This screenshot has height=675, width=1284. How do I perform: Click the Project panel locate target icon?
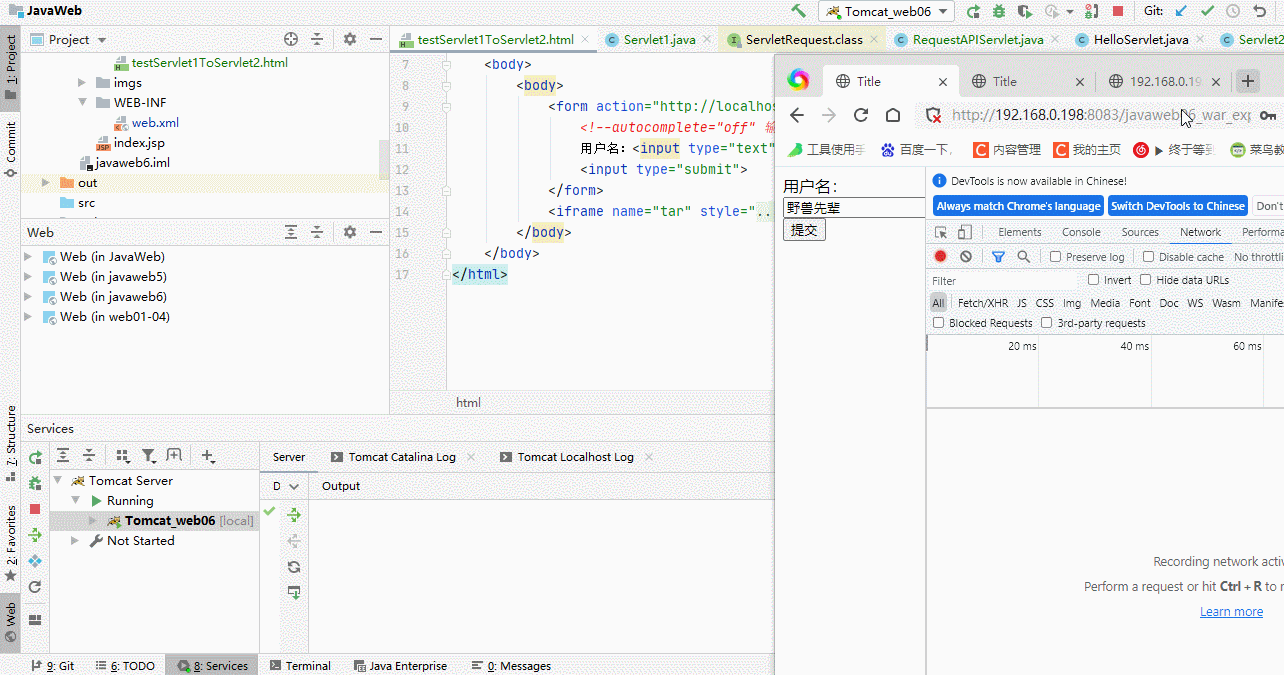coord(291,39)
